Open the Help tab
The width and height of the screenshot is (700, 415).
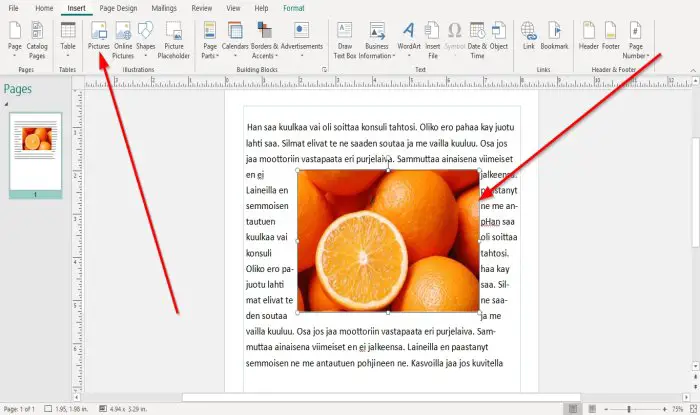(x=261, y=8)
